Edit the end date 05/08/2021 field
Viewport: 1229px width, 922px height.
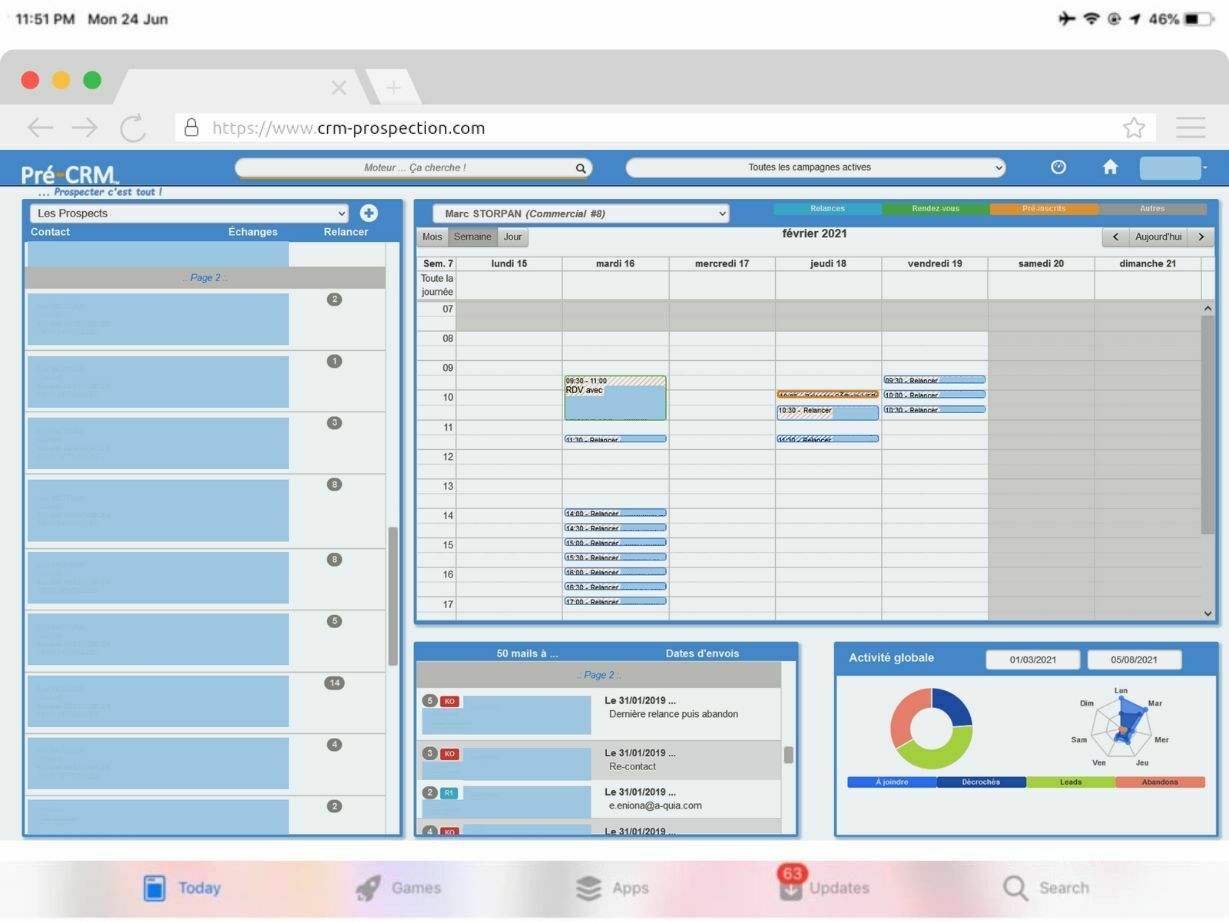click(x=1134, y=660)
